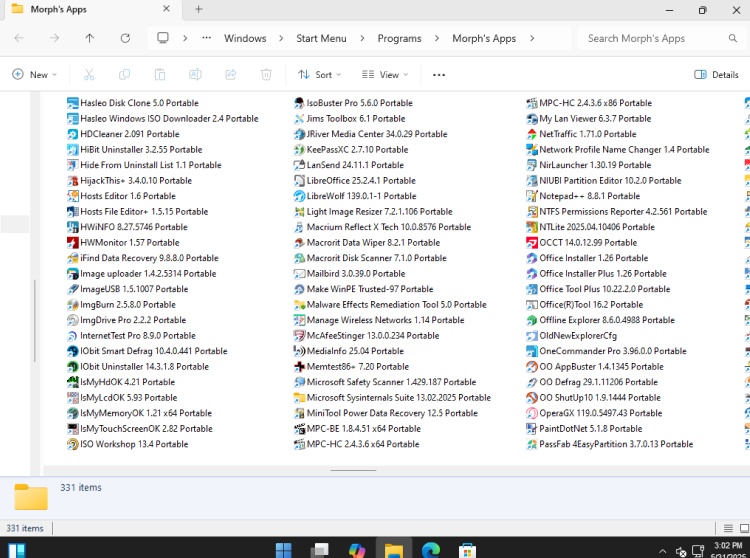Click the Hasleo Disk Clone 5.0 icon
This screenshot has height=558, width=750.
[73, 103]
